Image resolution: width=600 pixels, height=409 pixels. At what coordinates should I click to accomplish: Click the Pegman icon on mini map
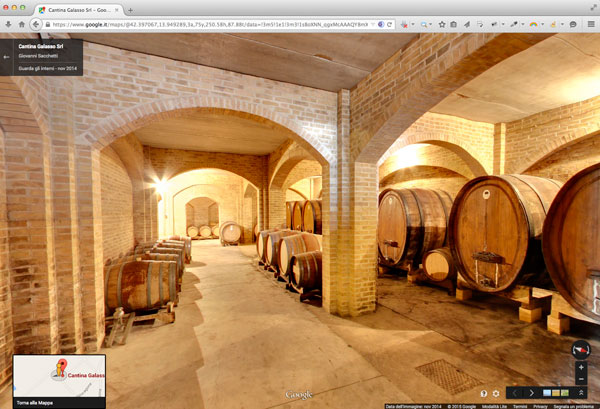click(x=59, y=370)
